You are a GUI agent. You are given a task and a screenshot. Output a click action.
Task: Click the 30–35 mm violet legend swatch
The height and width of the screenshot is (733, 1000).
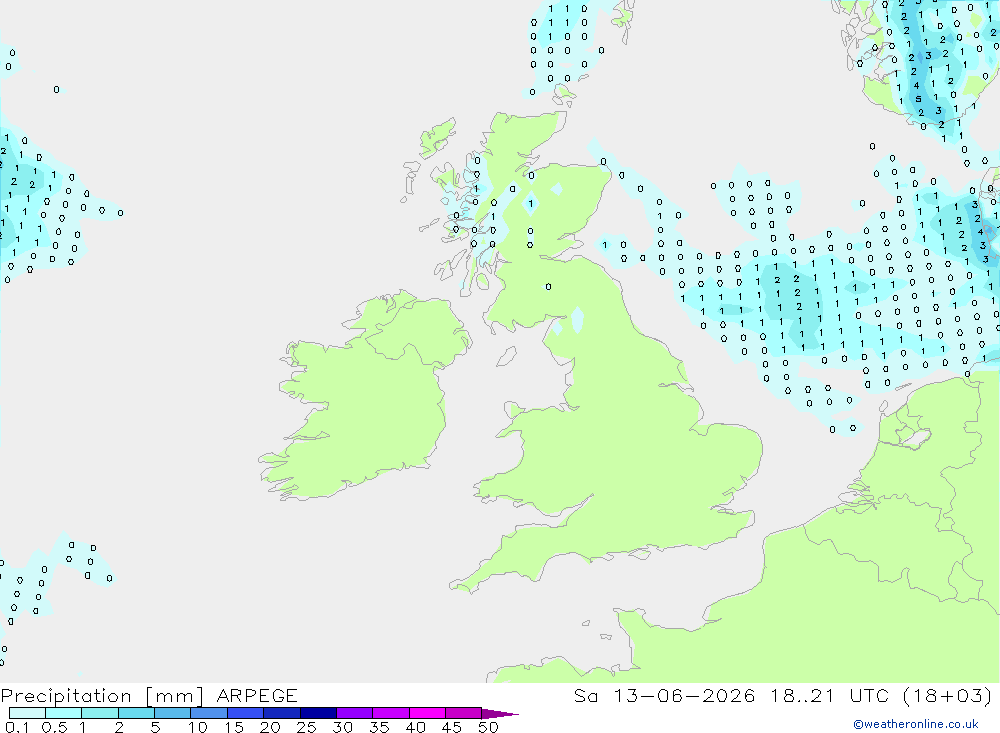(x=355, y=713)
